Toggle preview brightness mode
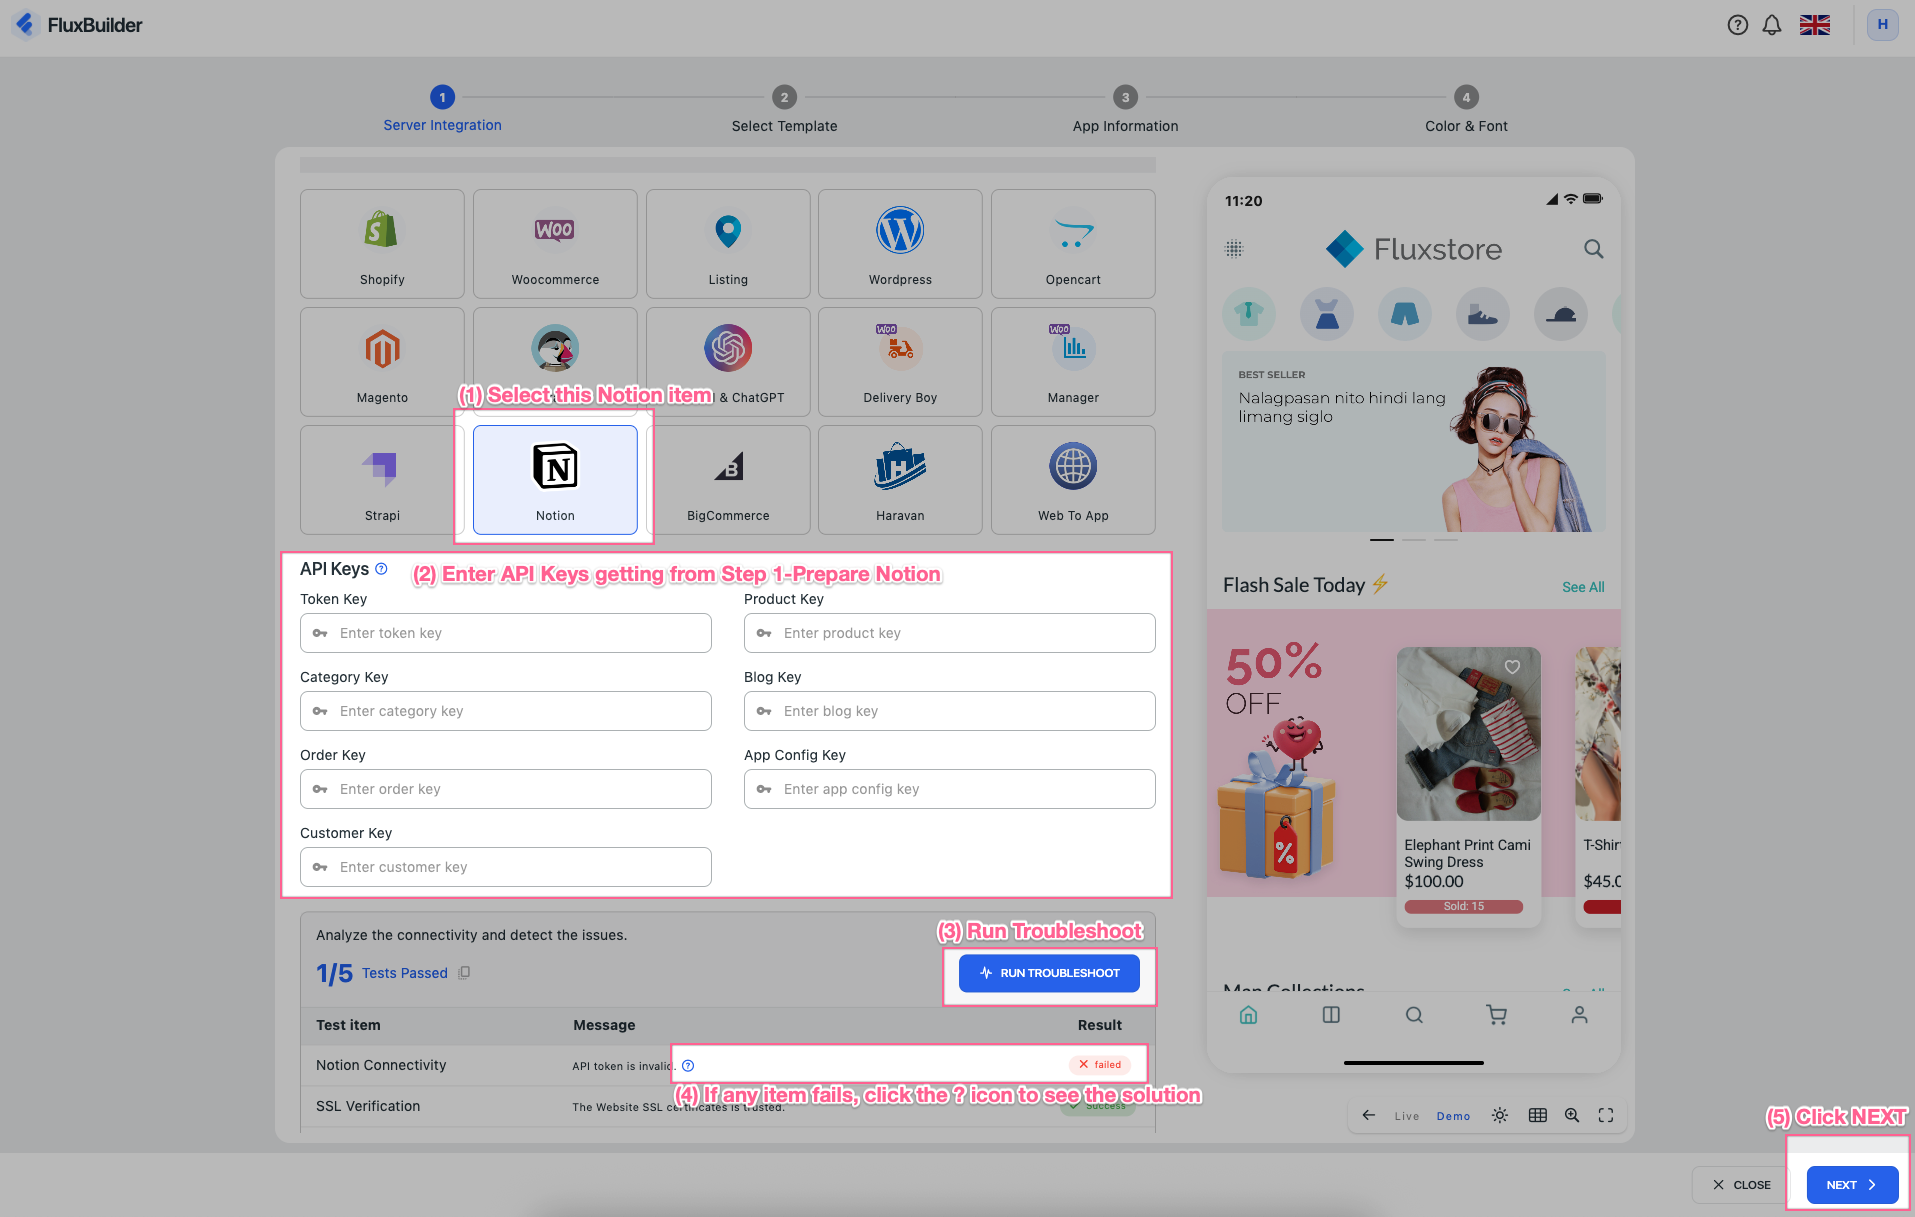 pos(1500,1115)
